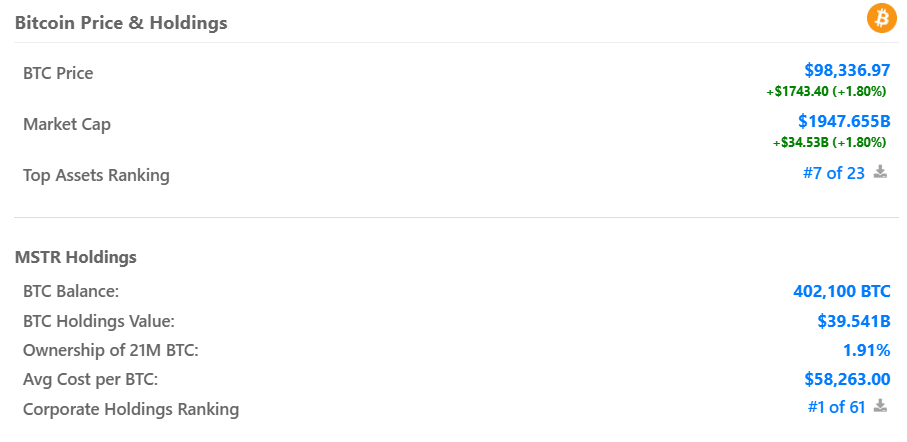
Task: Click the Avg Cost per BTC label
Action: [90, 380]
